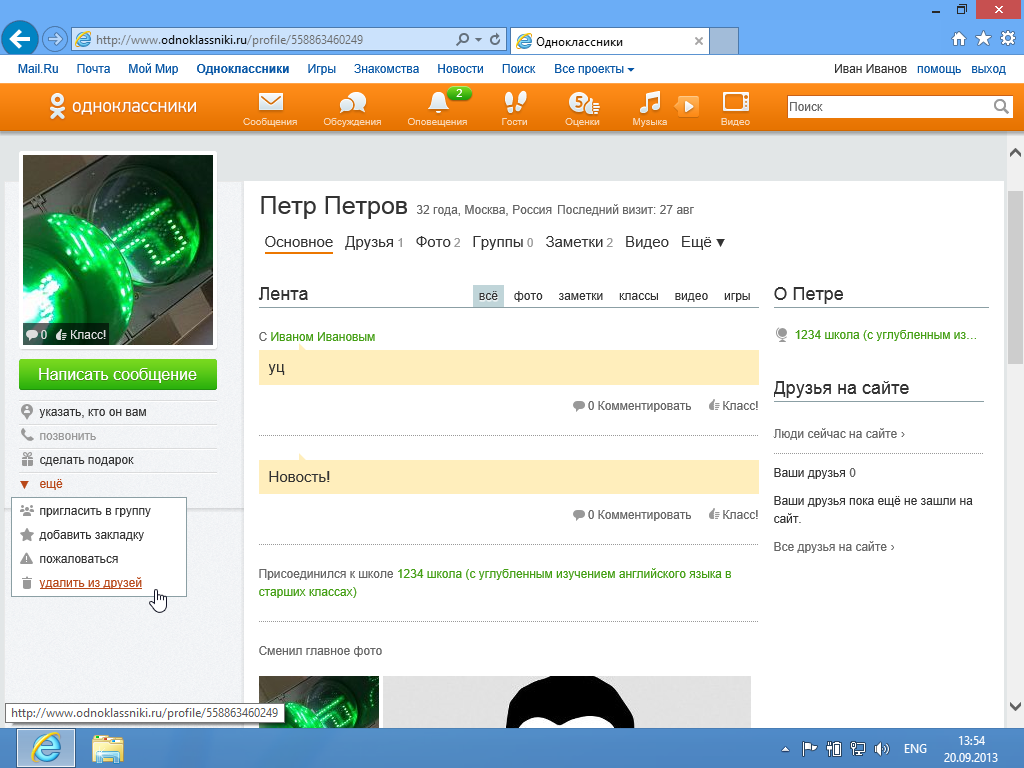
Task: Filter feed by видео
Action: (x=691, y=296)
